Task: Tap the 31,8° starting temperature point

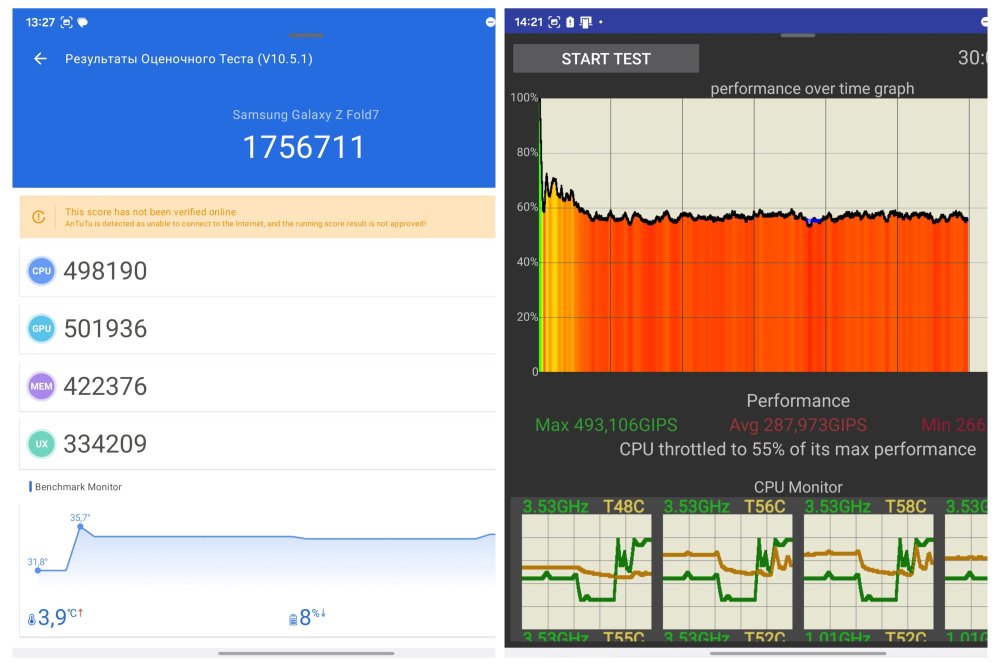Action: pos(38,570)
